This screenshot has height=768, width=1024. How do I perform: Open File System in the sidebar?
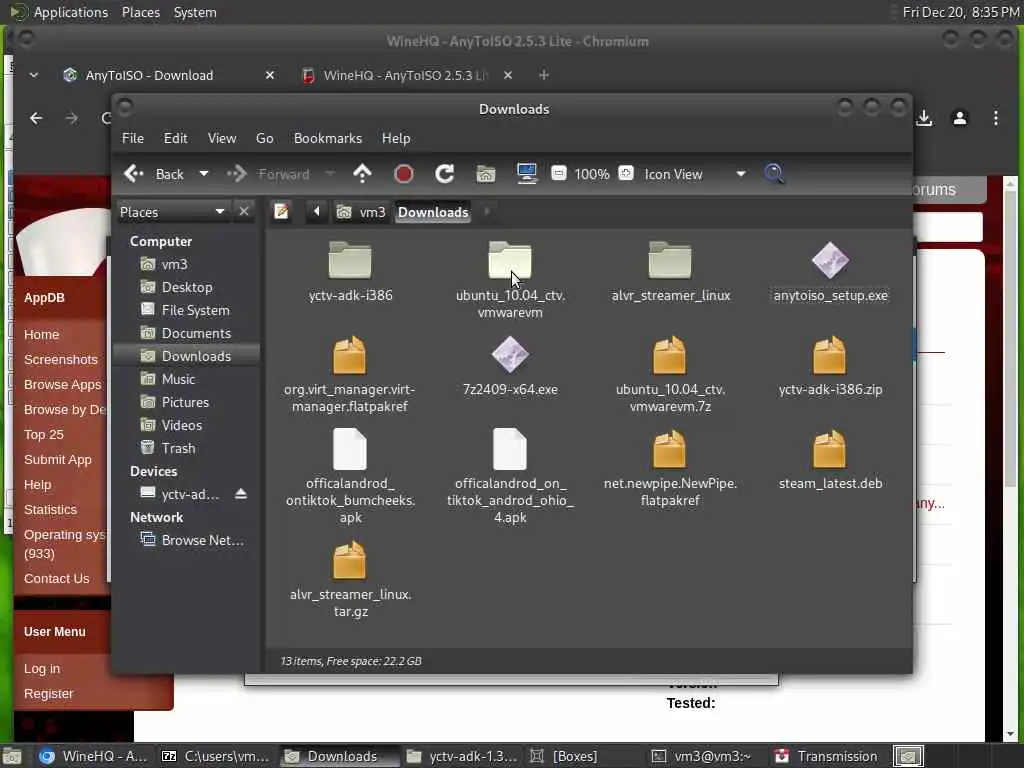[195, 310]
